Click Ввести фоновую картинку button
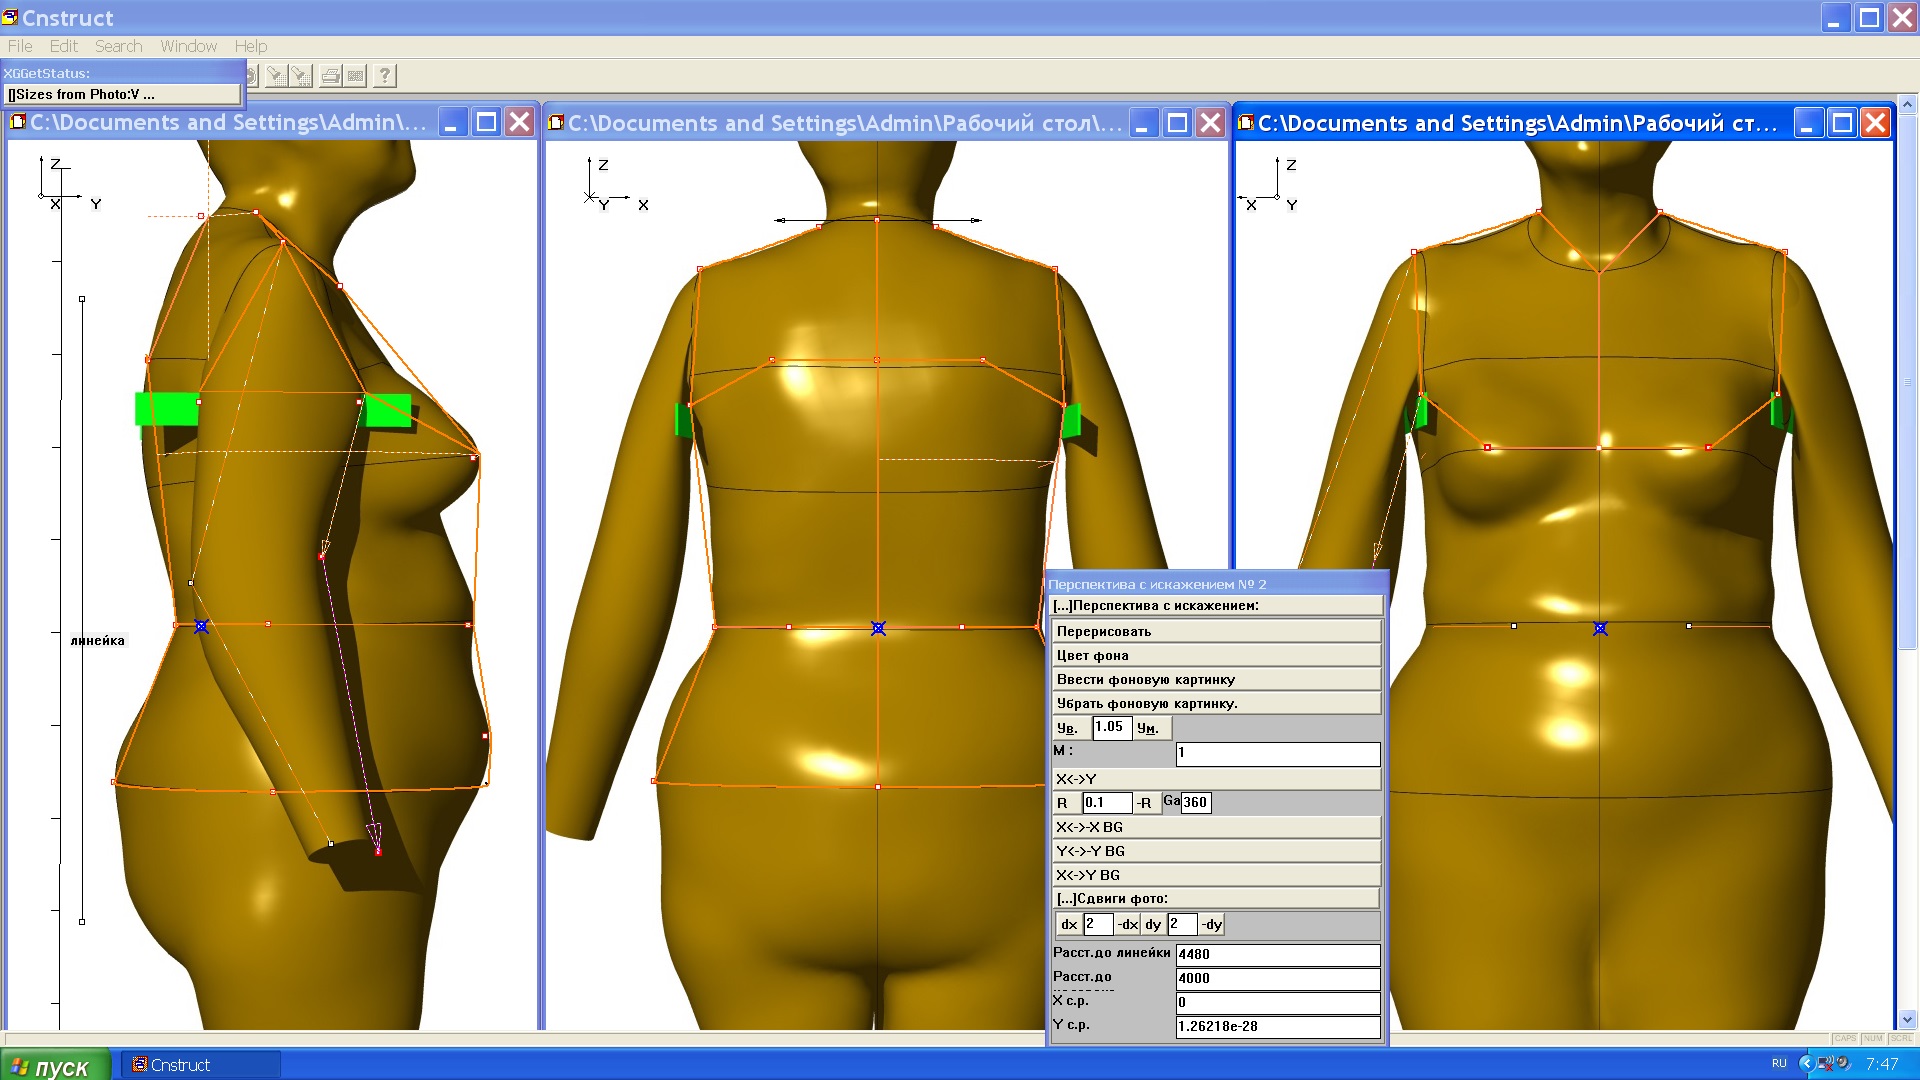The width and height of the screenshot is (1920, 1080). click(x=1216, y=680)
